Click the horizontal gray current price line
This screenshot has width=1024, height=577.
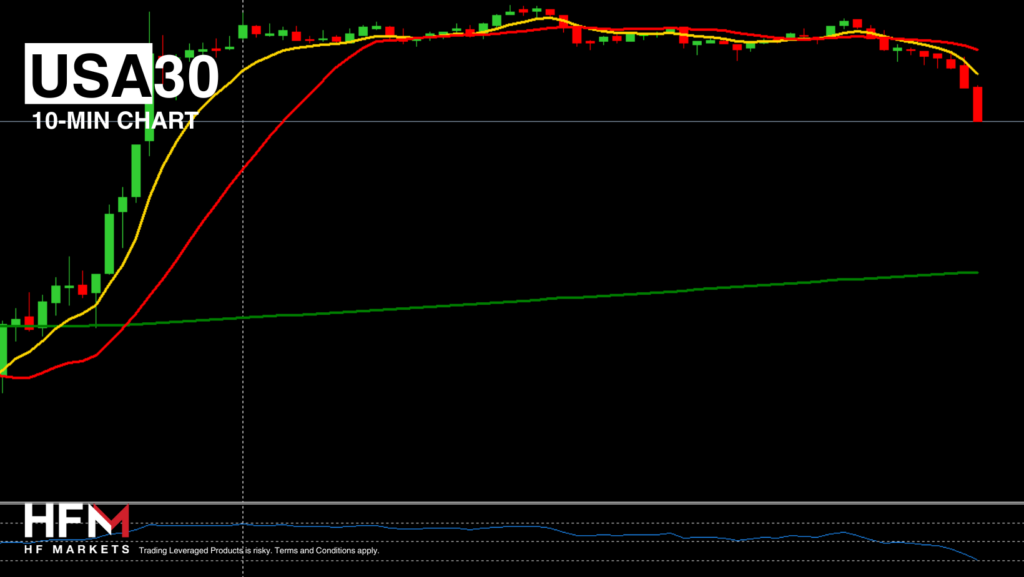(x=600, y=121)
